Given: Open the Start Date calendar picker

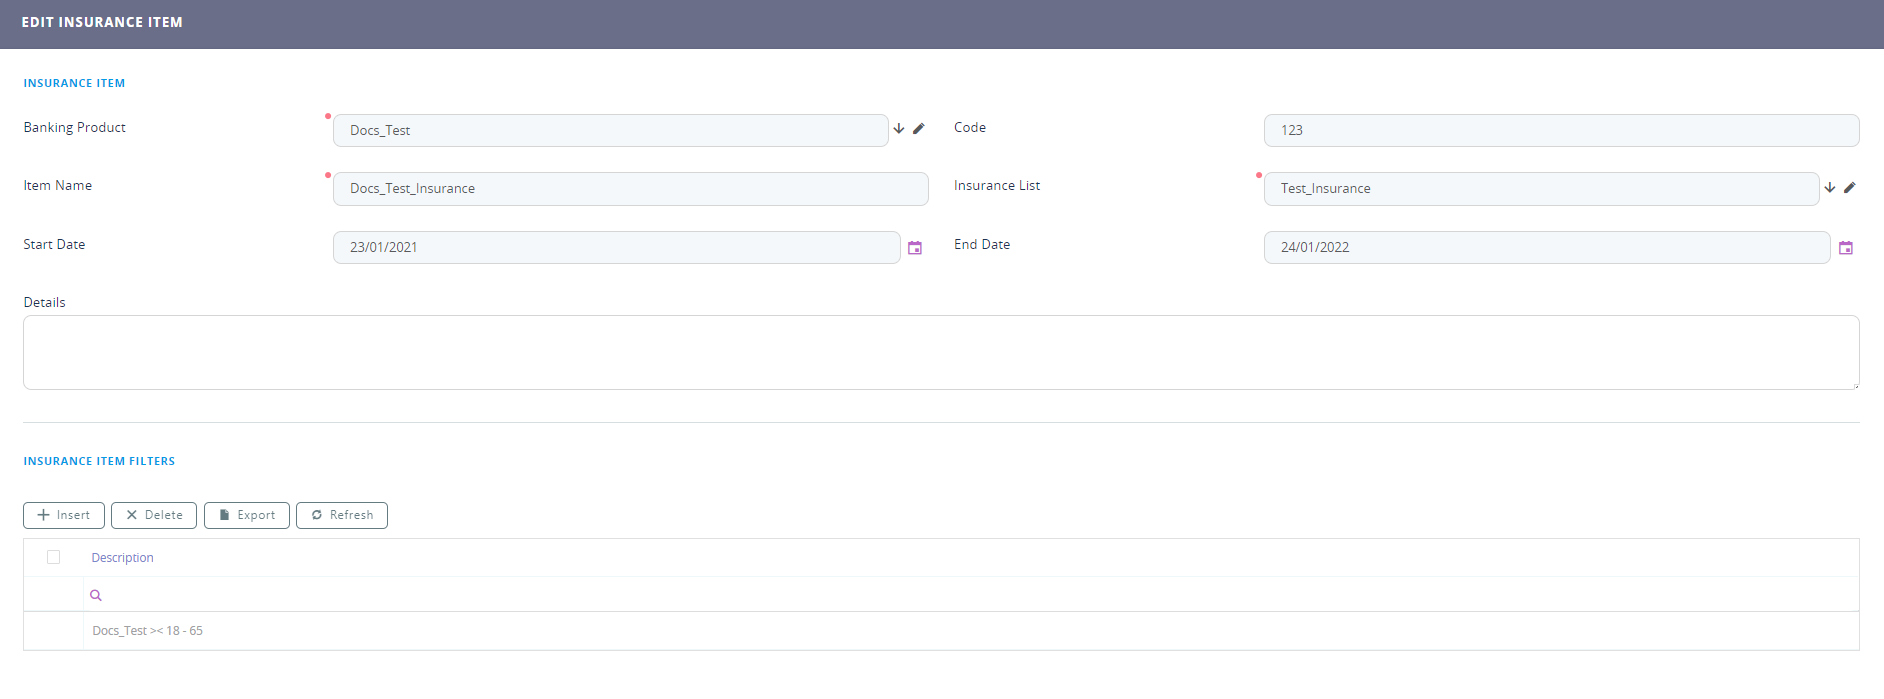Looking at the screenshot, I should 915,248.
